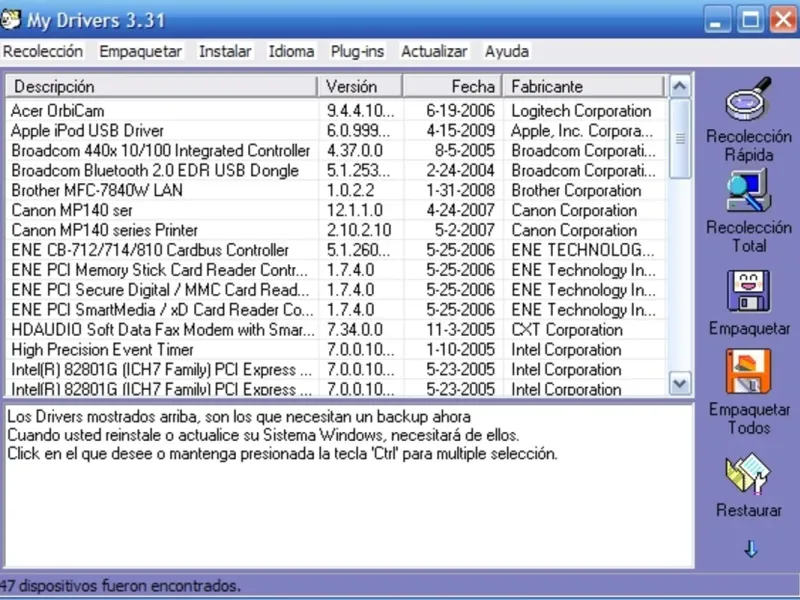This screenshot has height=600, width=800.
Task: Select the Canon MP140 ser row
Action: (x=337, y=210)
